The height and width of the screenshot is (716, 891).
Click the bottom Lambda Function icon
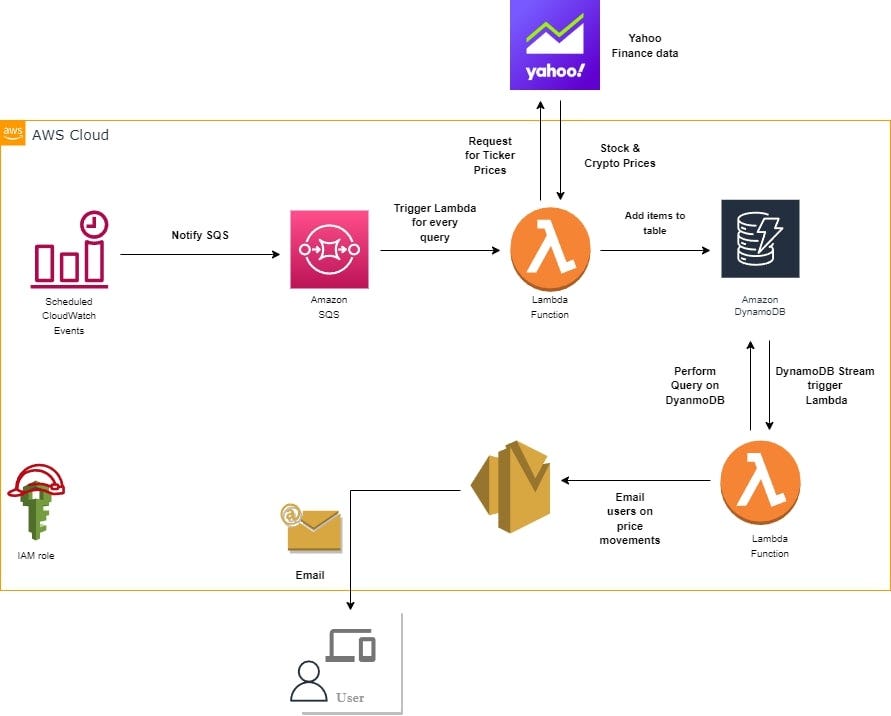point(760,482)
